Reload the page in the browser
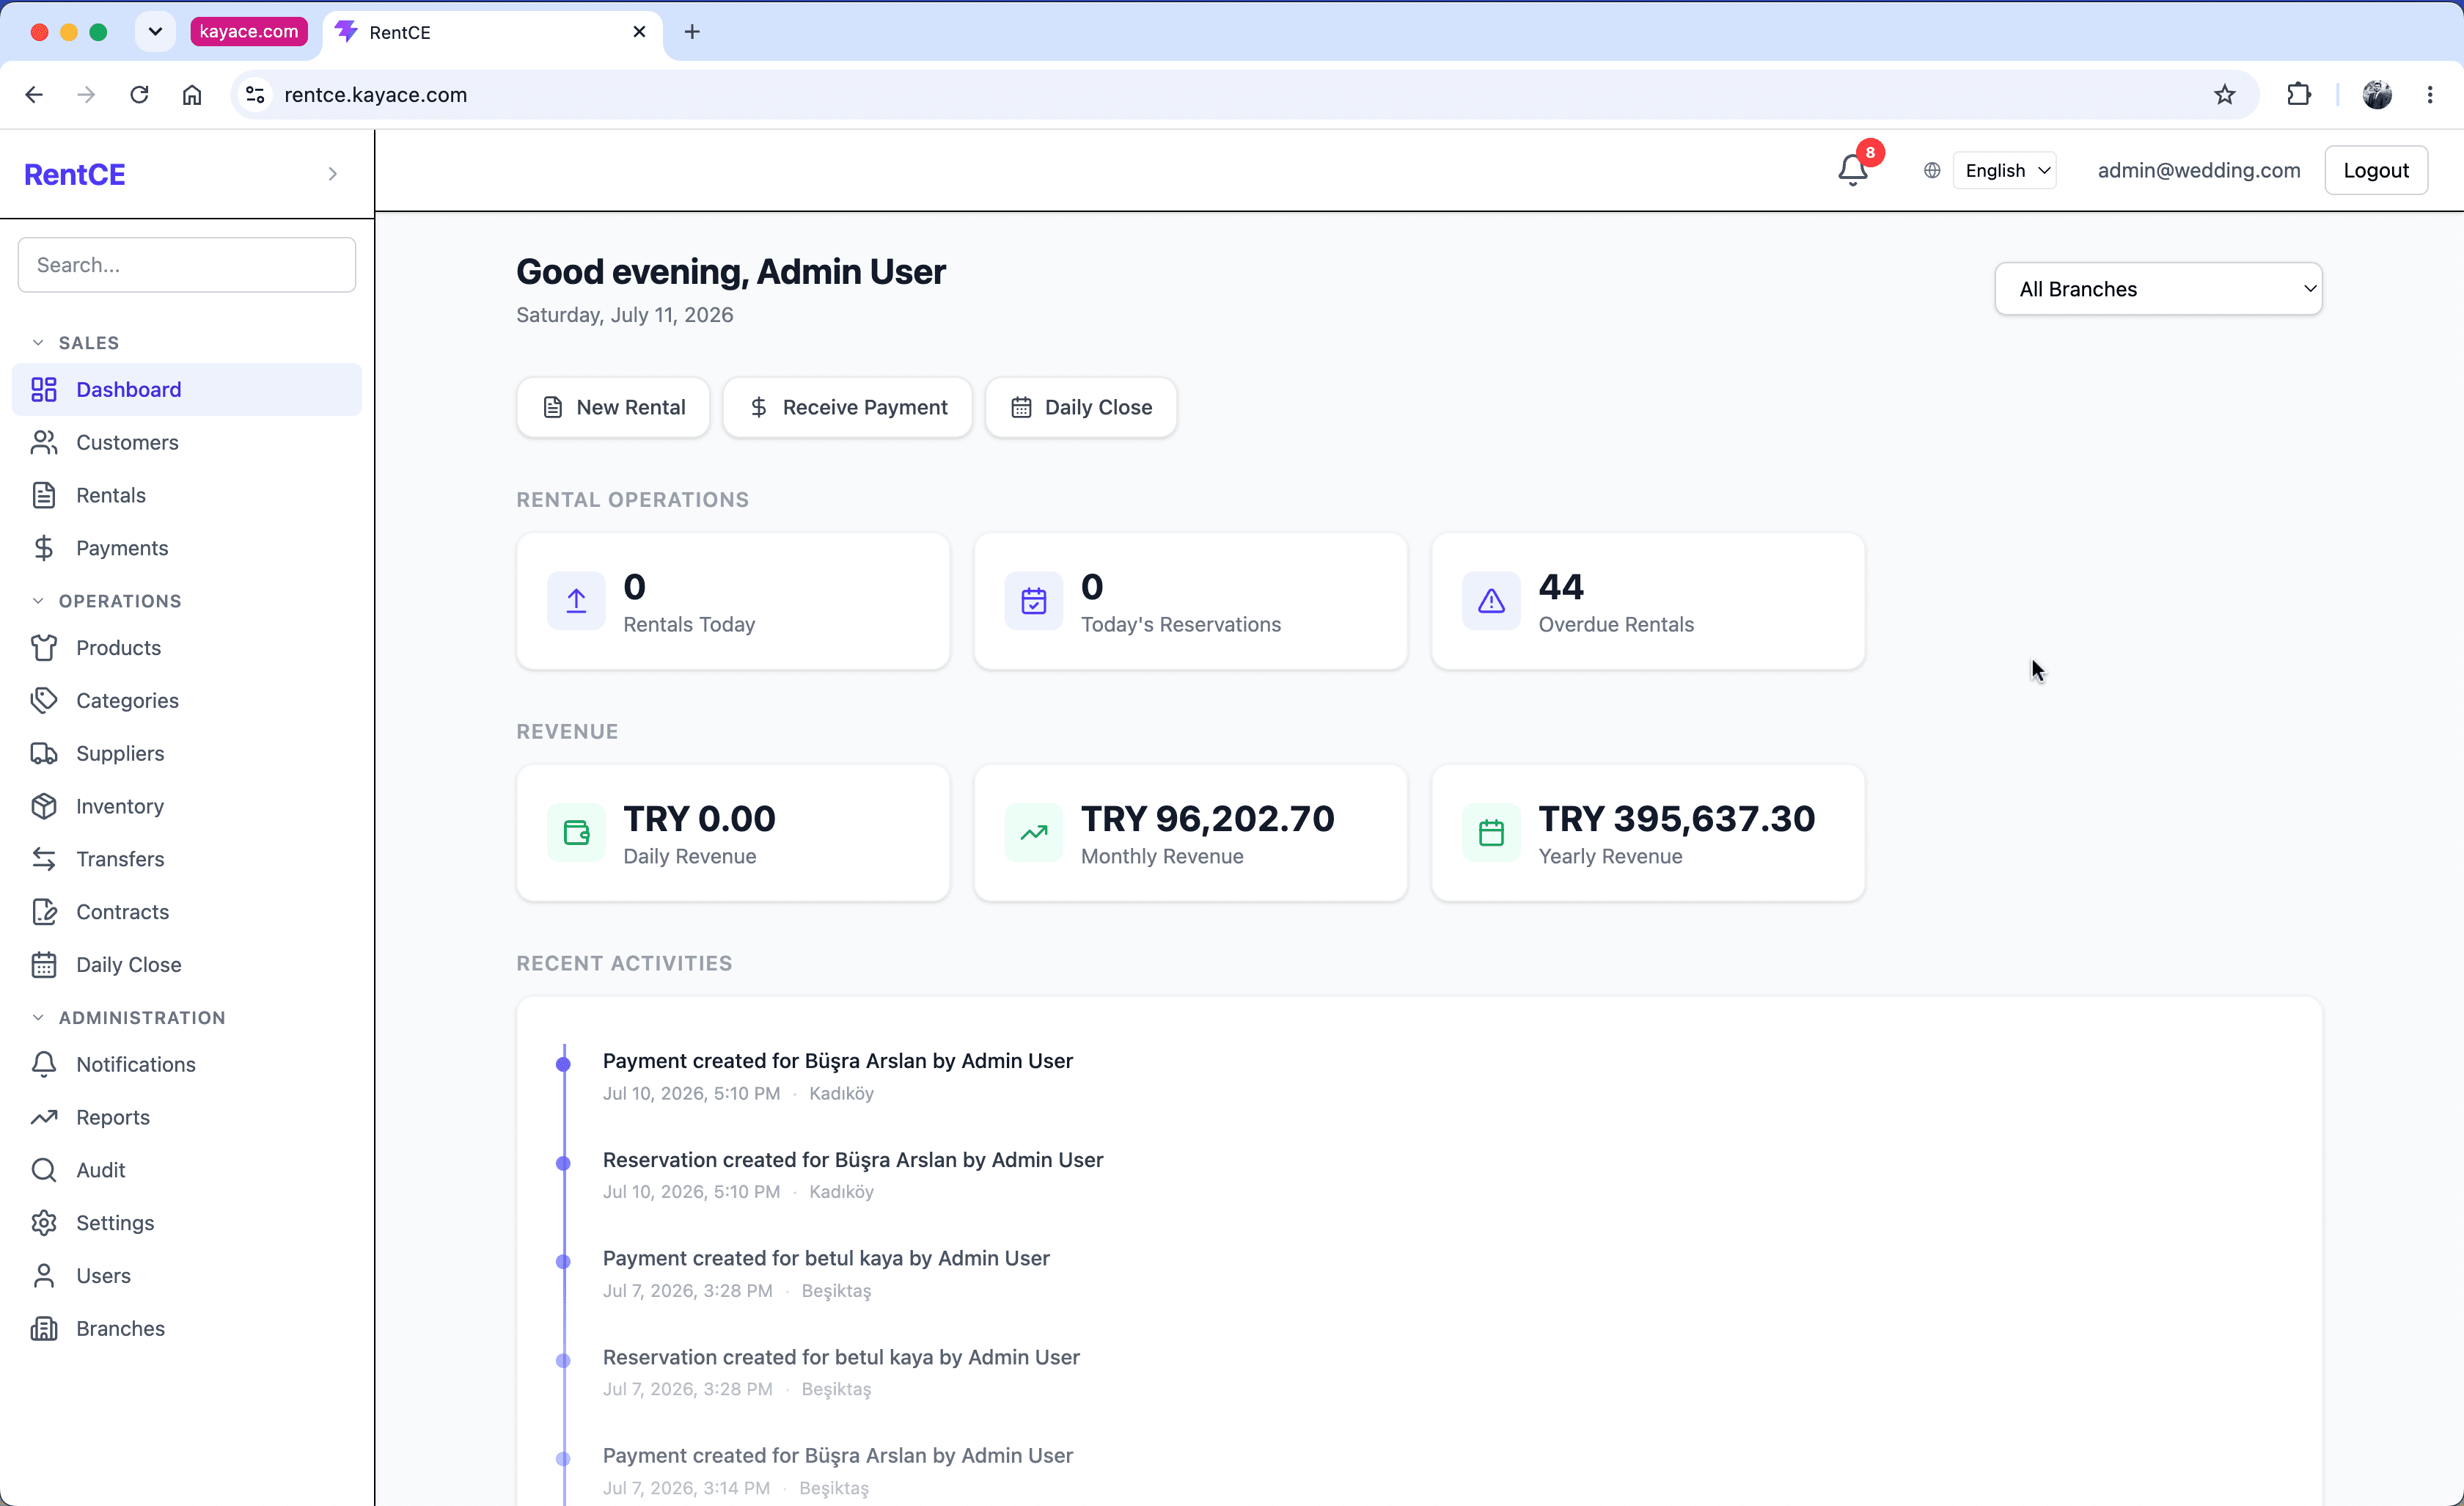The image size is (2464, 1506). [x=139, y=94]
